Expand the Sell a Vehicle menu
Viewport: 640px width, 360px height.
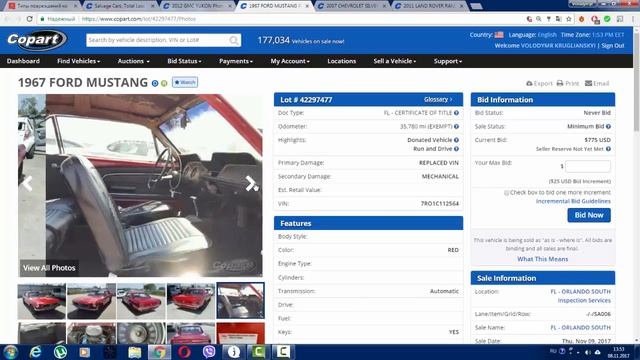pyautogui.click(x=395, y=61)
